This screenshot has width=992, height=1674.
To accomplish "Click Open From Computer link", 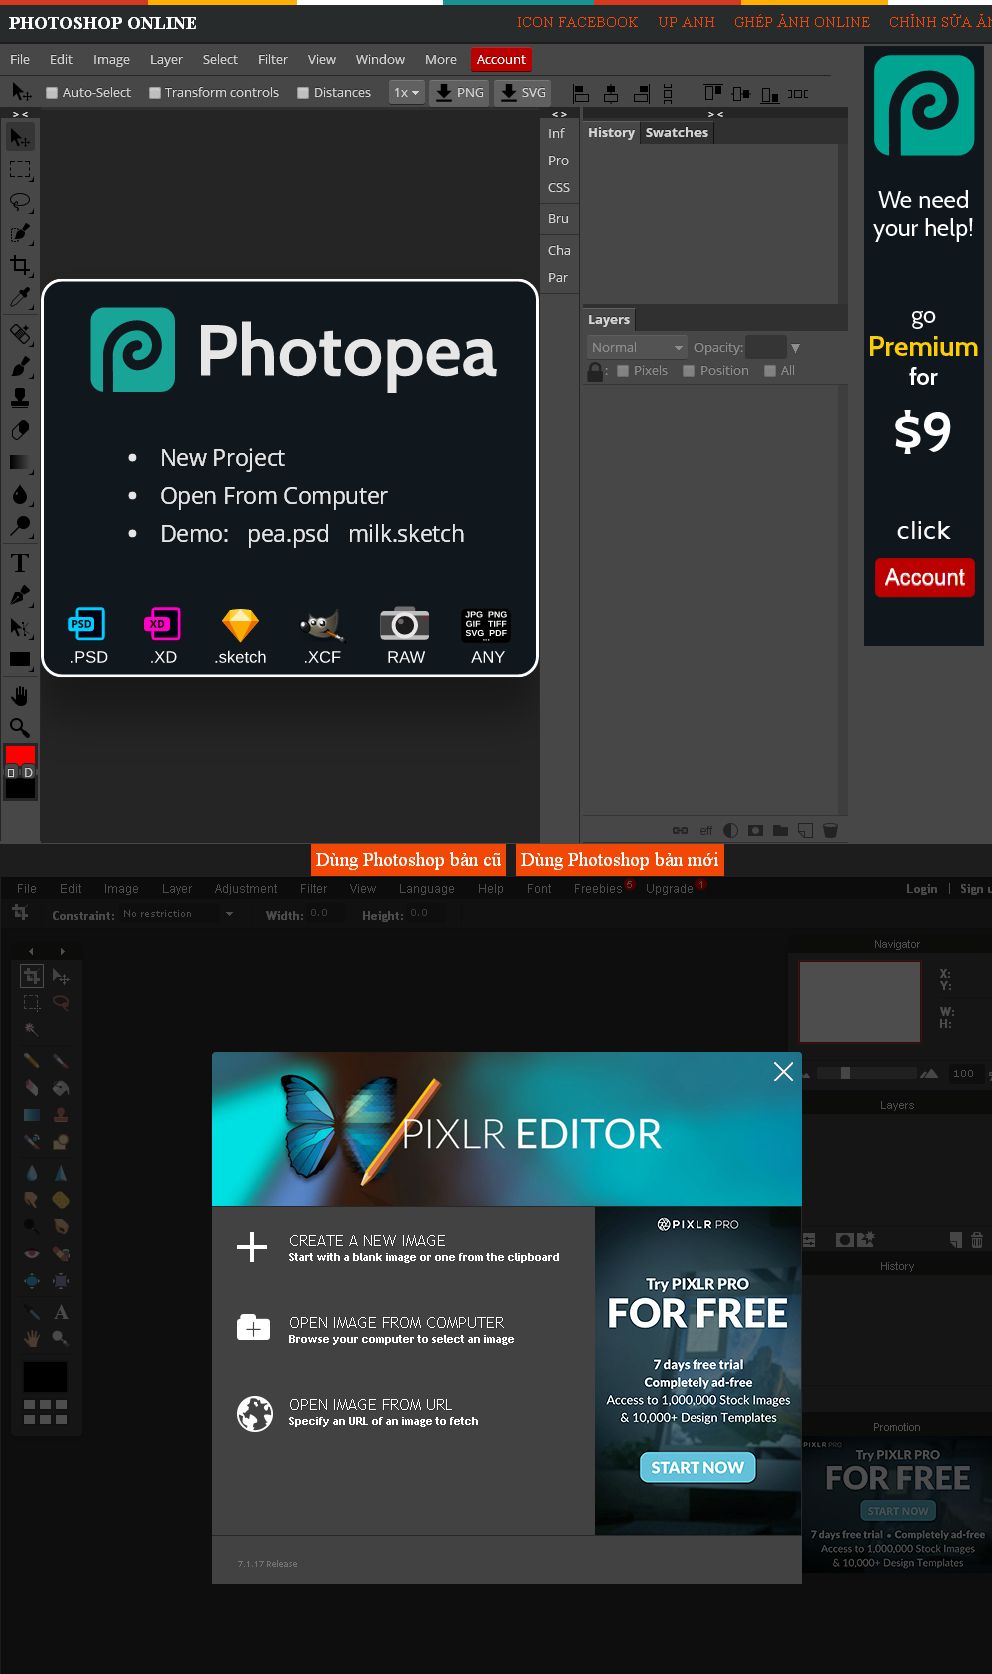I will coord(273,496).
